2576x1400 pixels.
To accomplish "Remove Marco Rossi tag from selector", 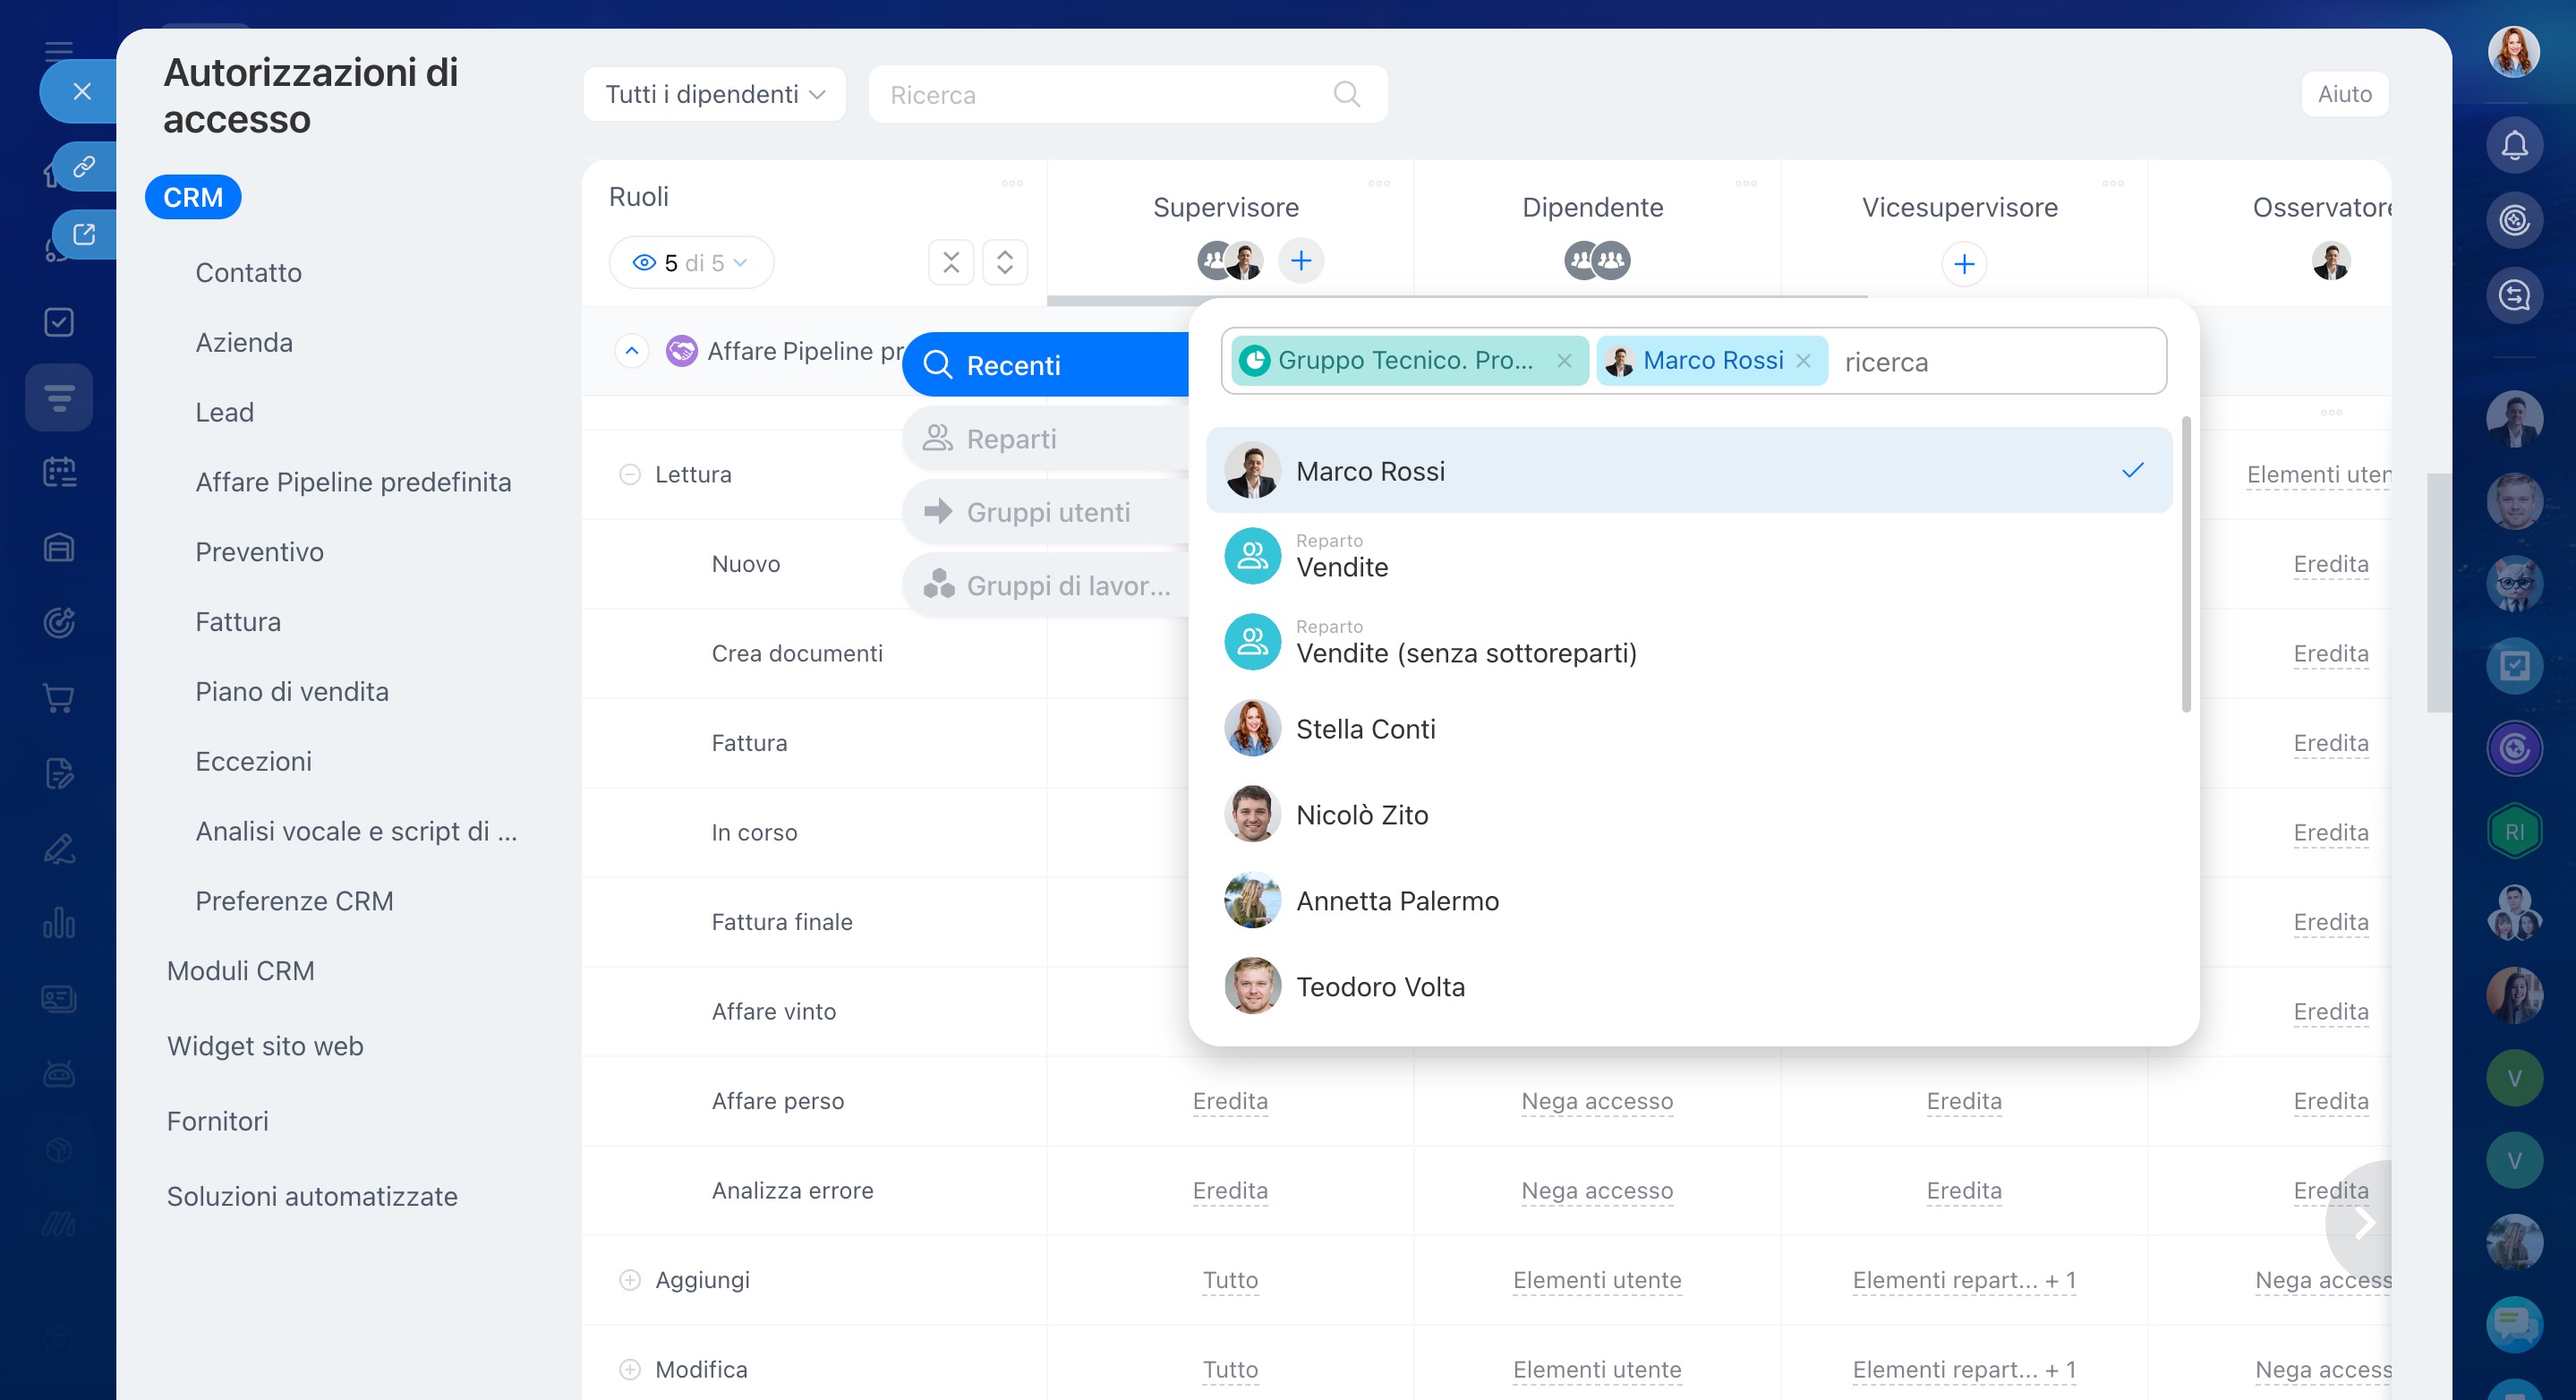I will click(1803, 361).
